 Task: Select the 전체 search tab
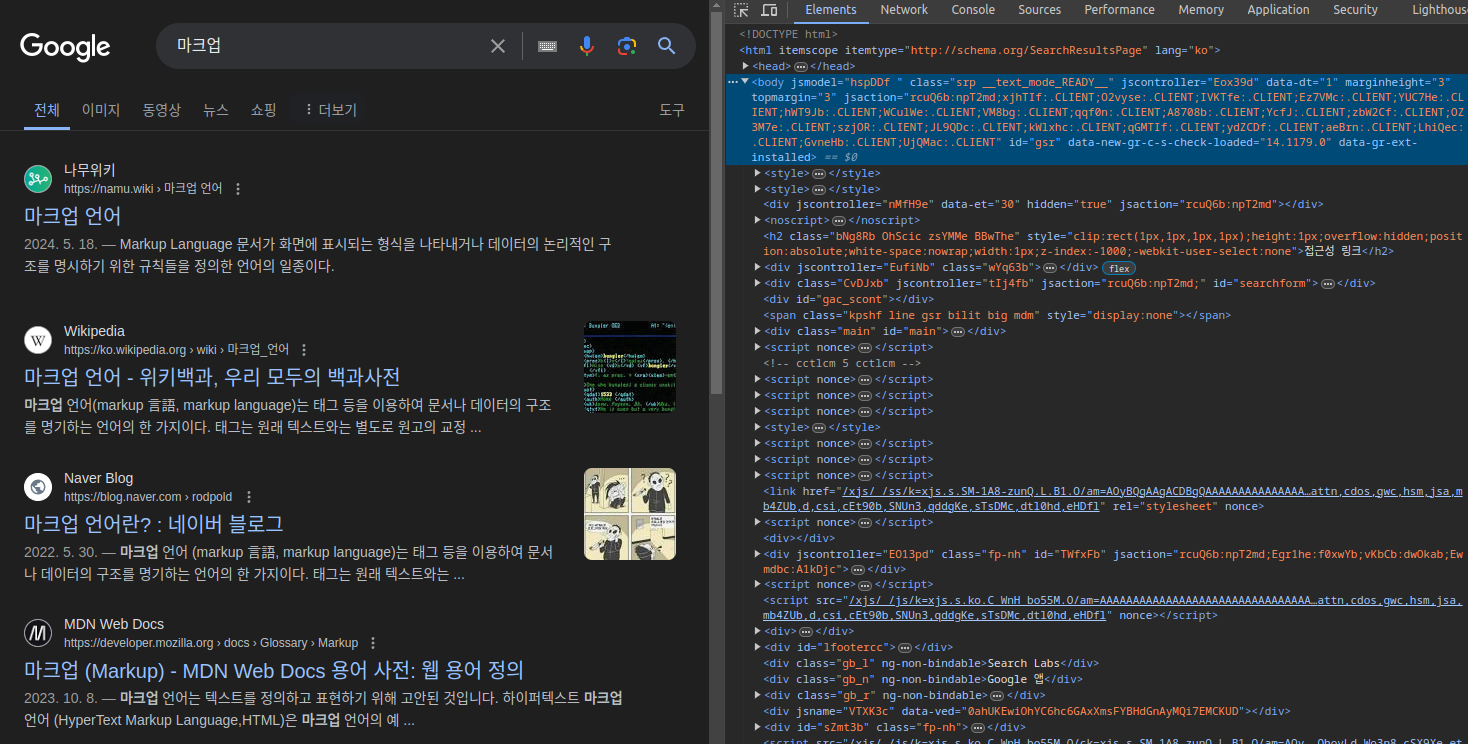pos(47,110)
